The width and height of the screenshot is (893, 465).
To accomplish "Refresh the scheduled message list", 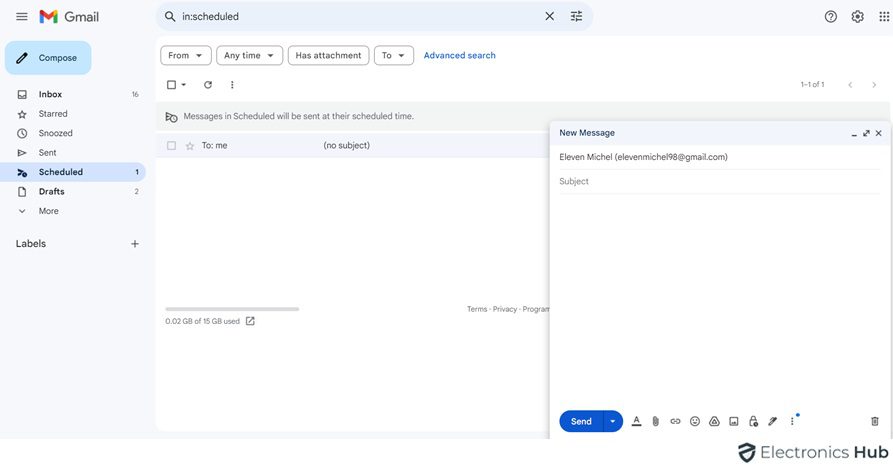I will coord(208,84).
